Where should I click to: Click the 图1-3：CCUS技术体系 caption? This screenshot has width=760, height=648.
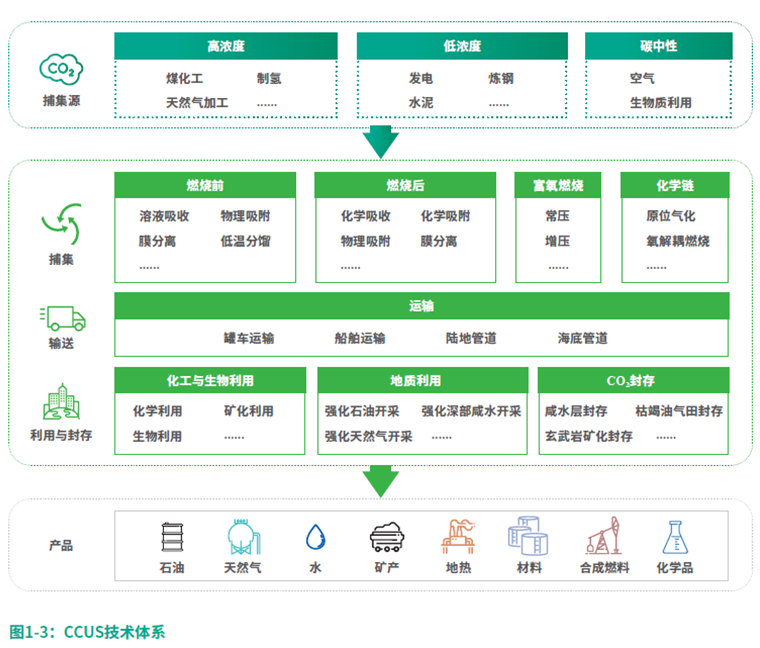(x=87, y=631)
